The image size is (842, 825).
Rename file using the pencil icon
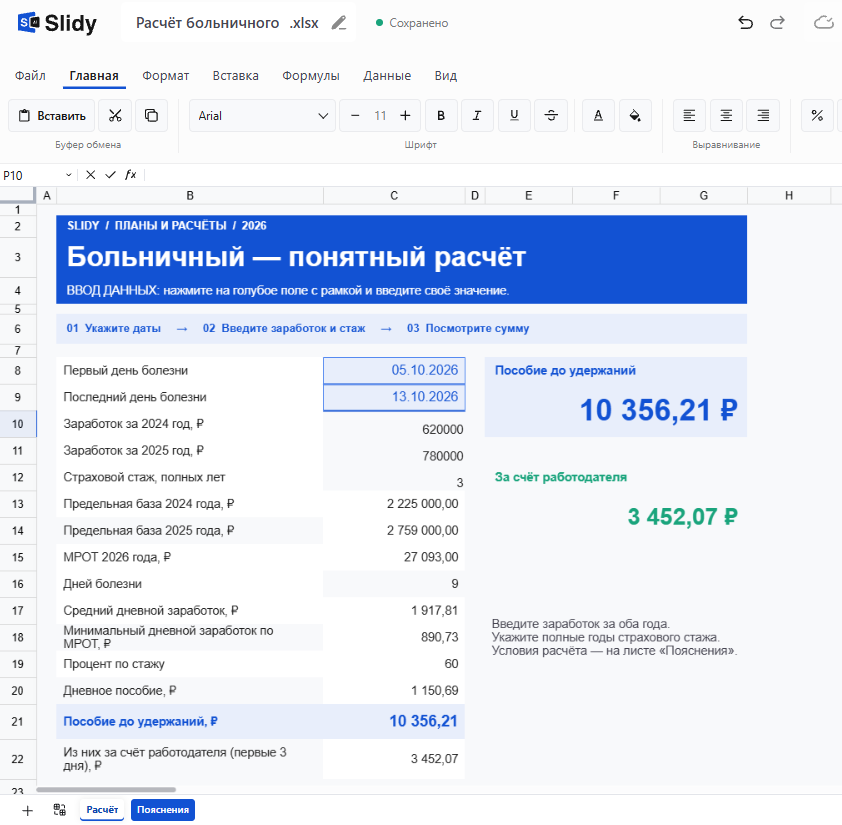[x=339, y=23]
